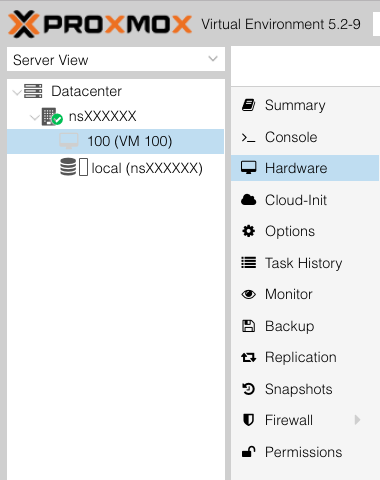Expand the Firewall submenu arrow
The image size is (380, 480).
357,420
